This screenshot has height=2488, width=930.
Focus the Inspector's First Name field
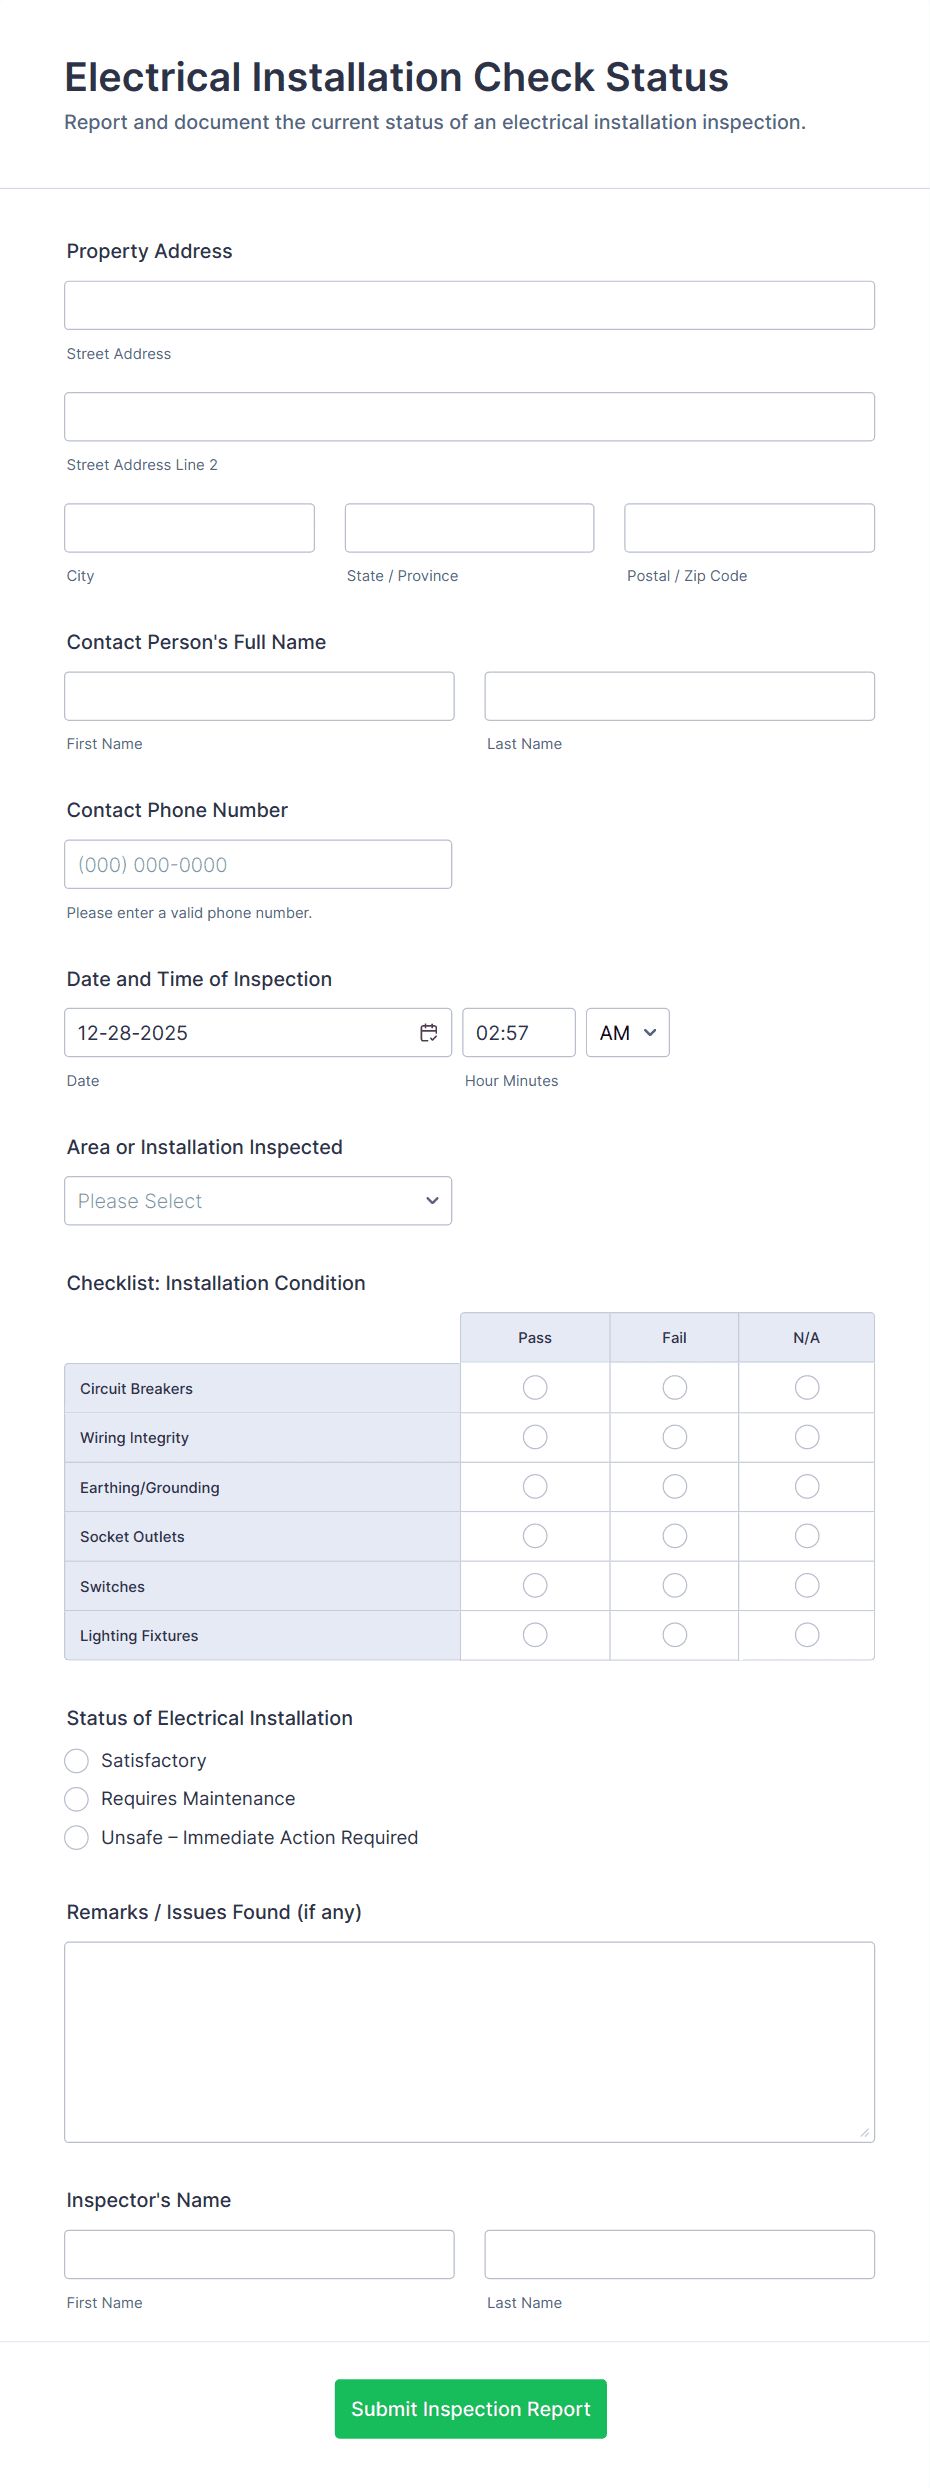258,2255
